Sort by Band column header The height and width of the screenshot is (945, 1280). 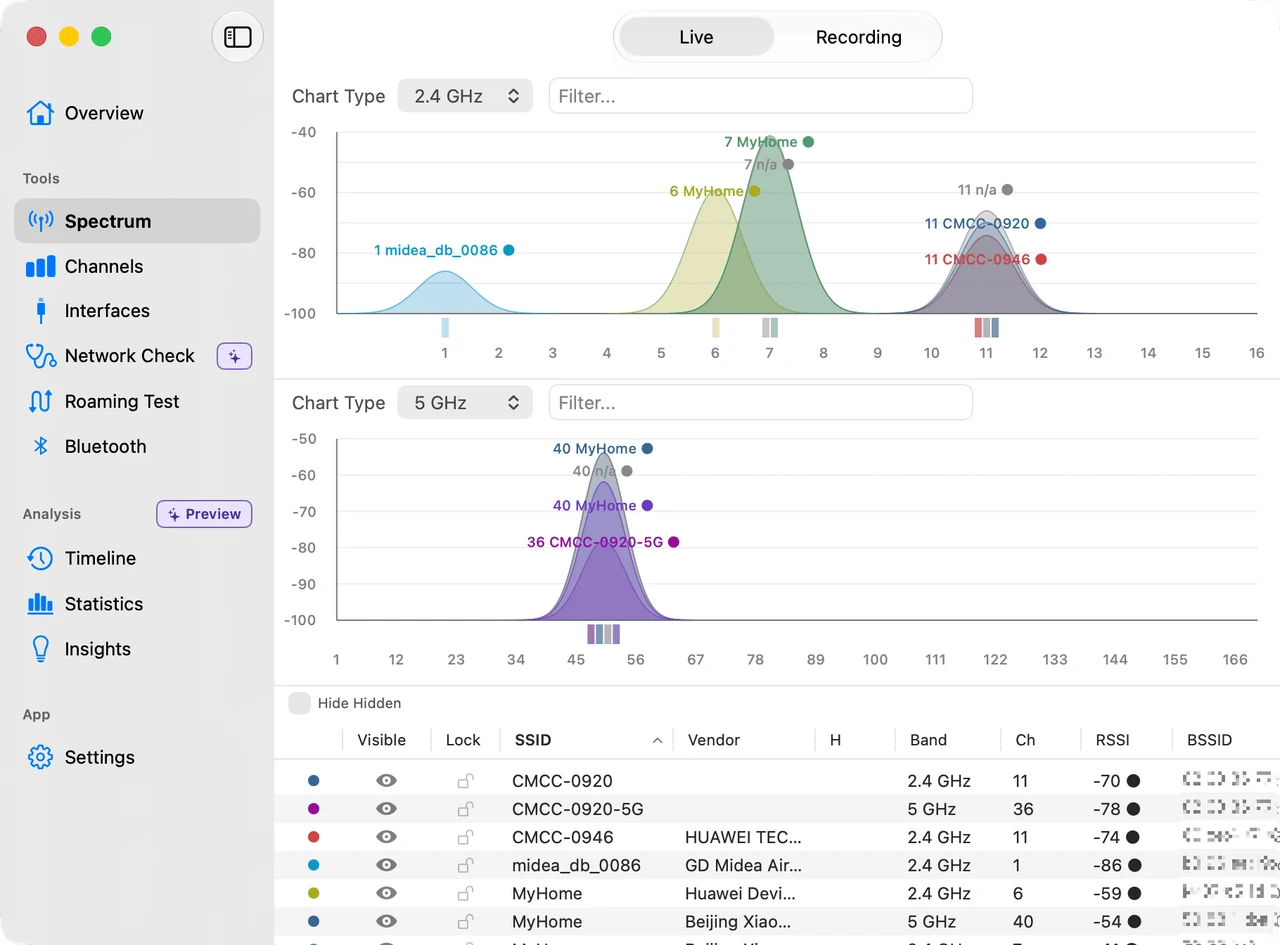coord(928,740)
